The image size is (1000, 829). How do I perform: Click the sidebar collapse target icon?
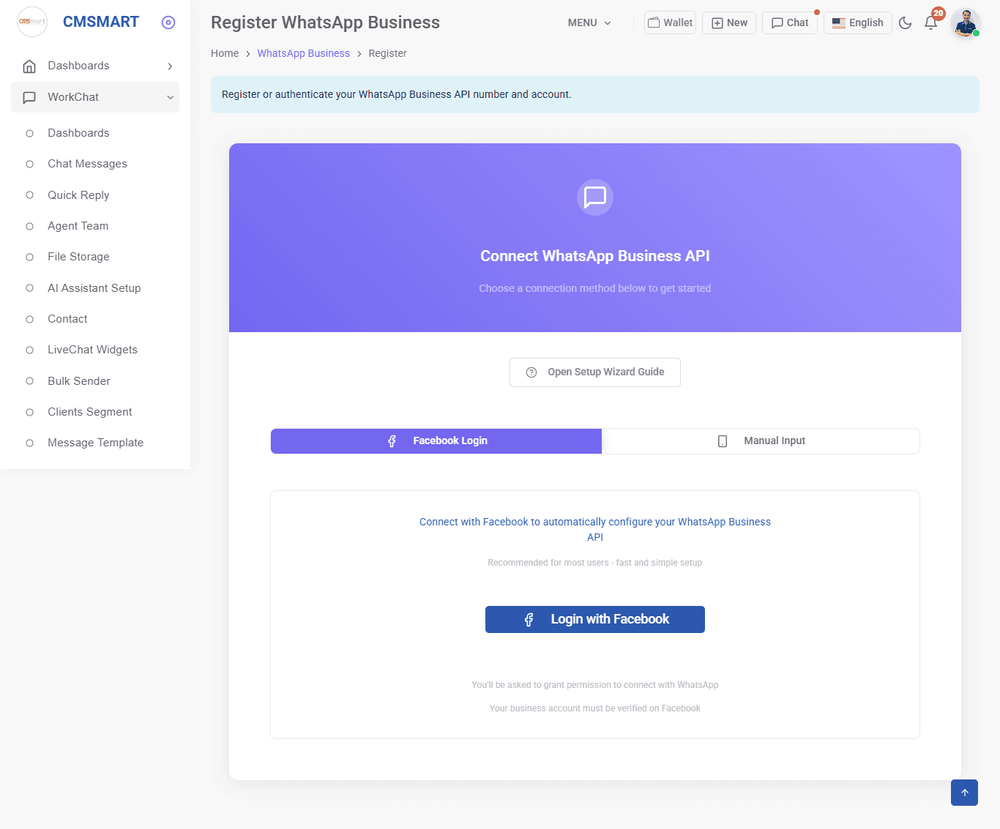click(168, 22)
